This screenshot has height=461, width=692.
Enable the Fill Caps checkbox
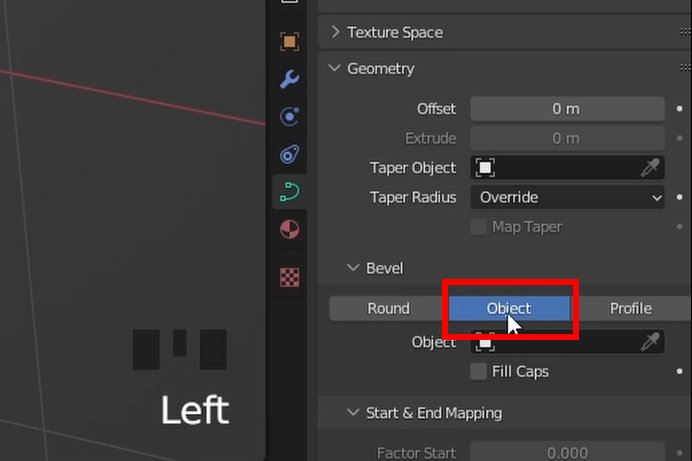pos(478,371)
